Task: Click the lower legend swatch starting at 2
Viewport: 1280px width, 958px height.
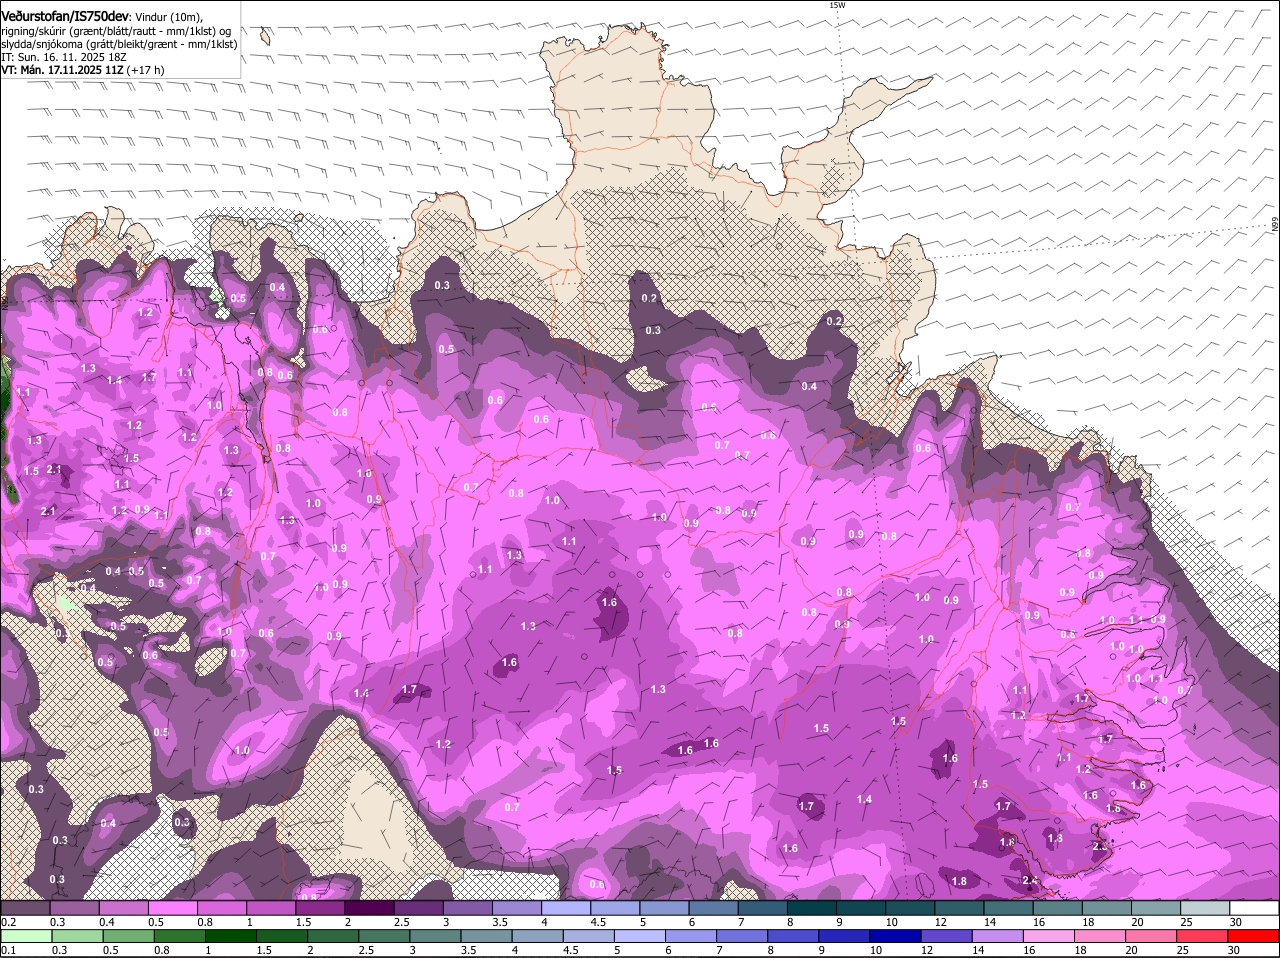Action: pyautogui.click(x=334, y=936)
